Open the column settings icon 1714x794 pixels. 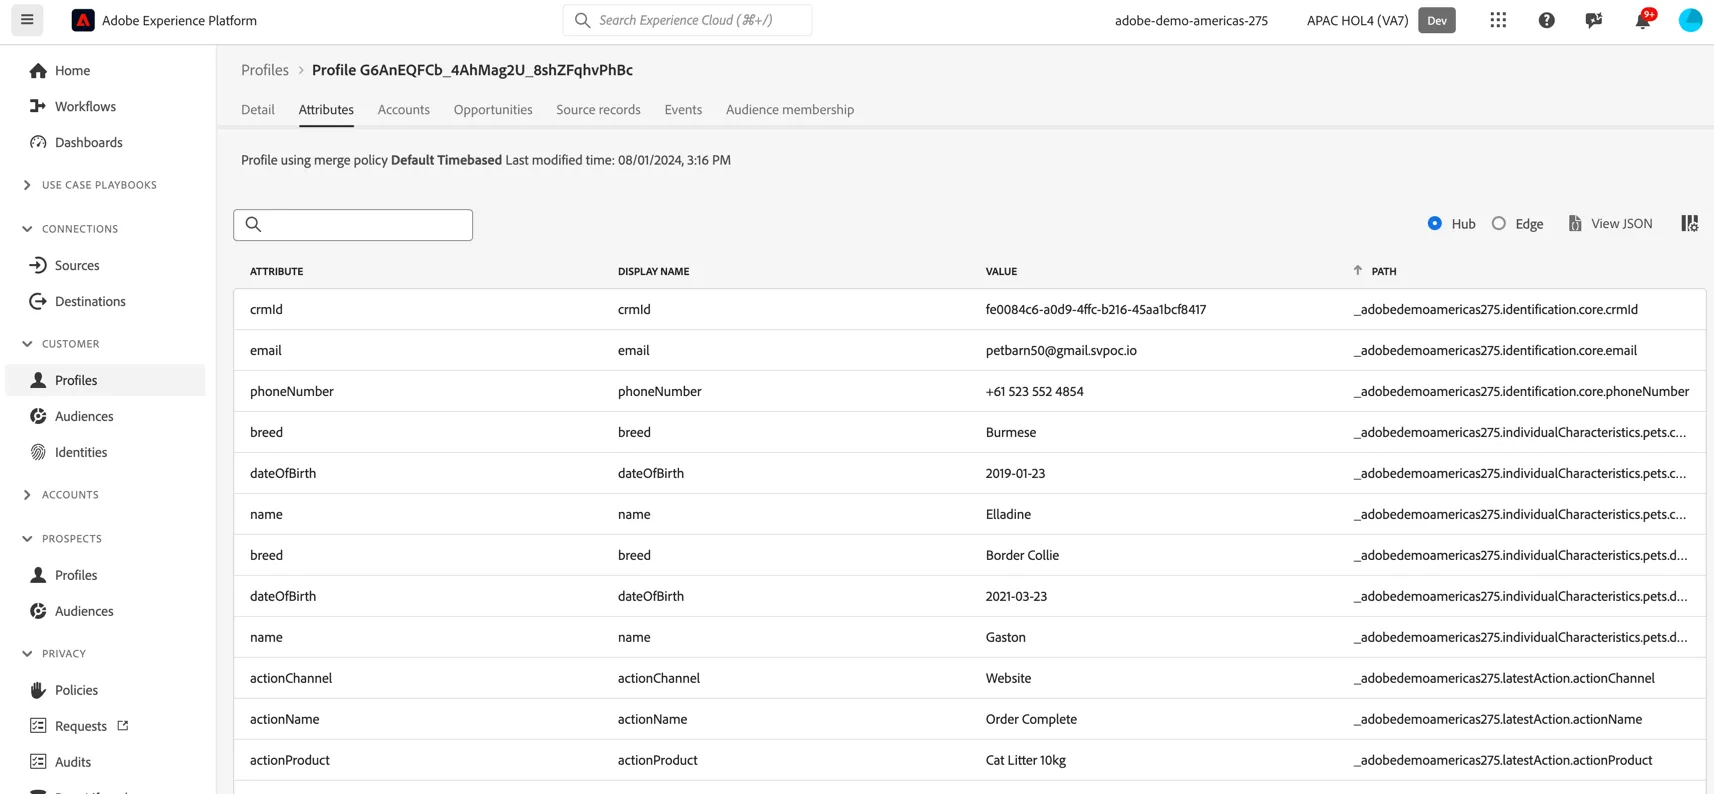(1689, 224)
